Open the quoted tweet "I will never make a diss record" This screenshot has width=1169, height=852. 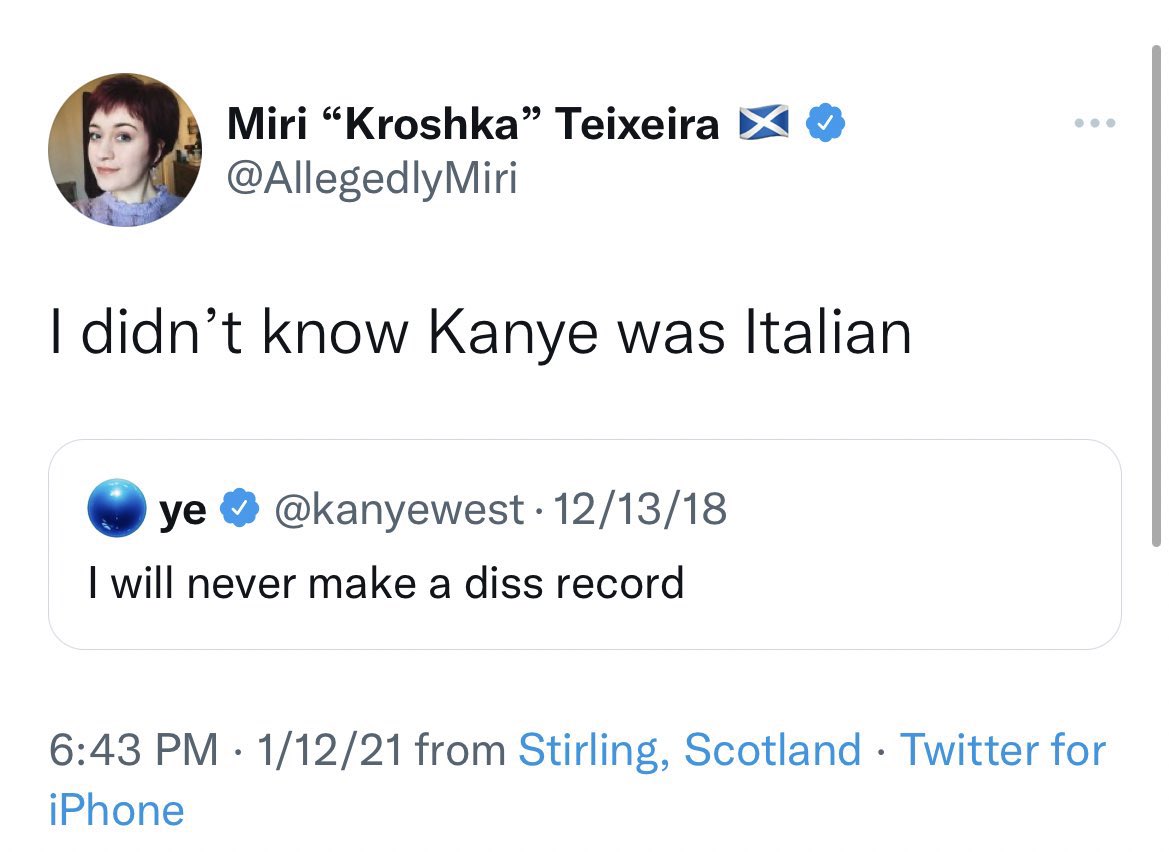point(386,583)
